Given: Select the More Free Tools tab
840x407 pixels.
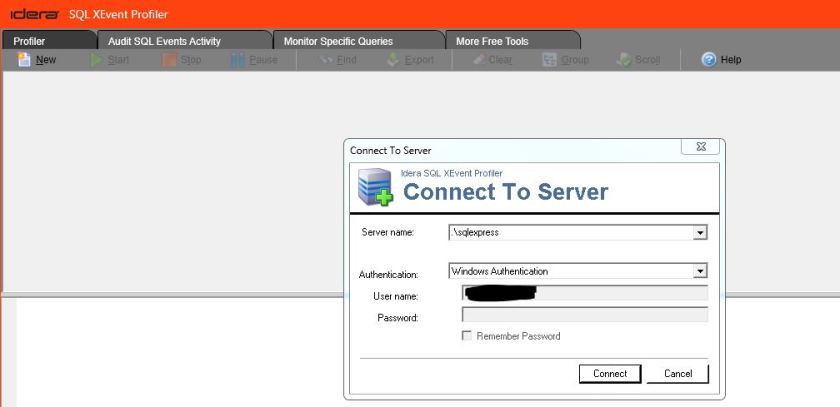Looking at the screenshot, I should coord(492,41).
